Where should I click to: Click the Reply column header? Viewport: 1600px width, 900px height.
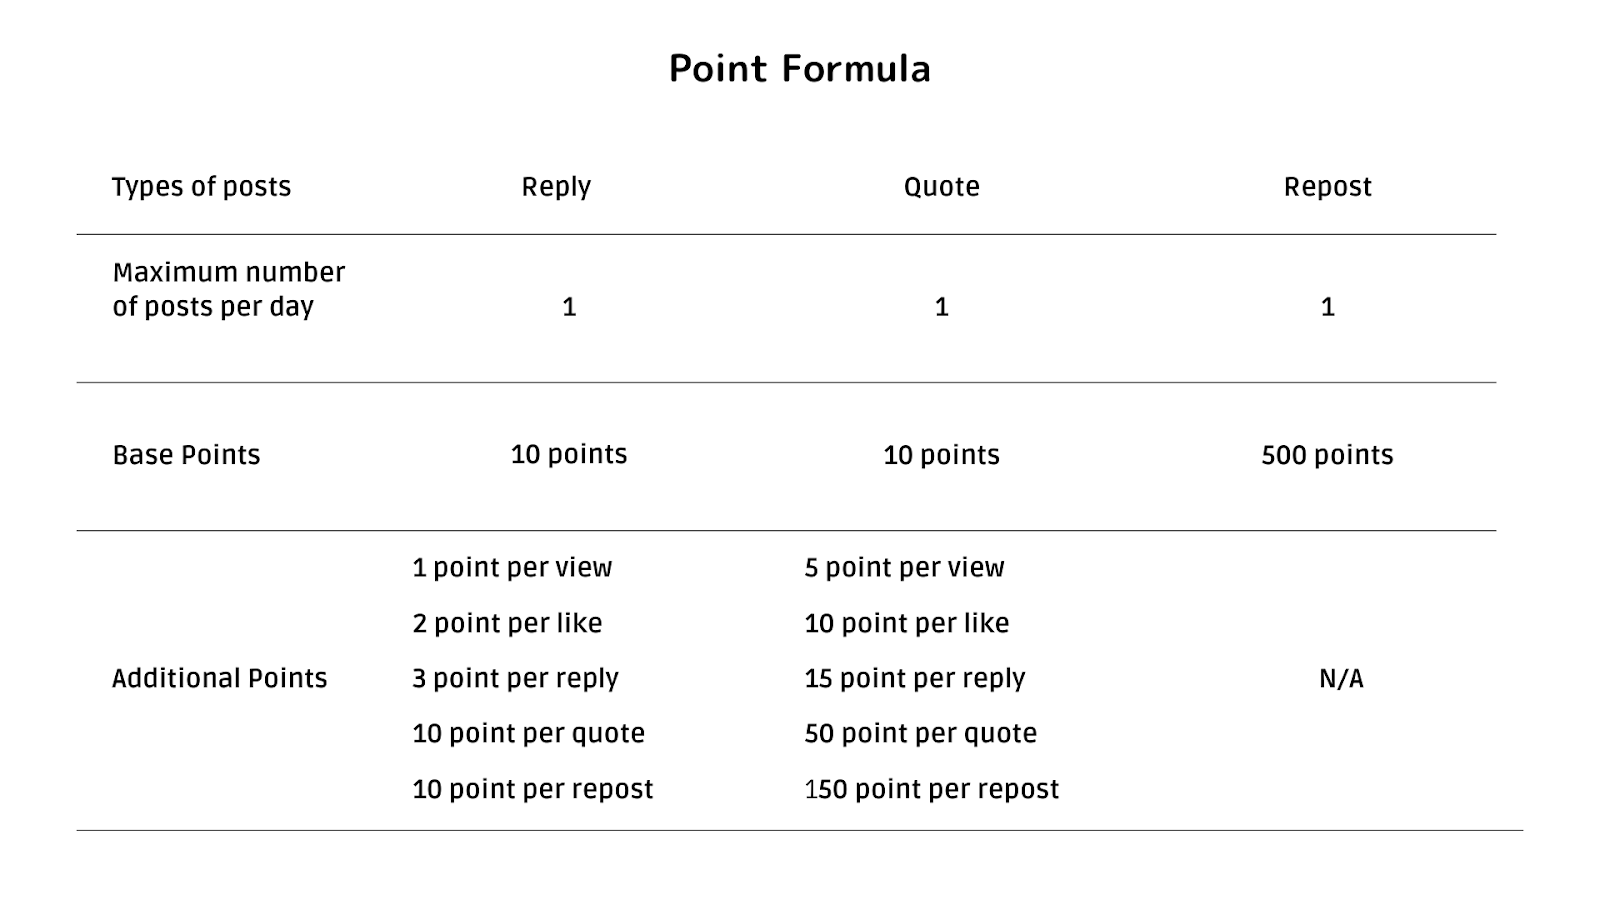pyautogui.click(x=556, y=187)
